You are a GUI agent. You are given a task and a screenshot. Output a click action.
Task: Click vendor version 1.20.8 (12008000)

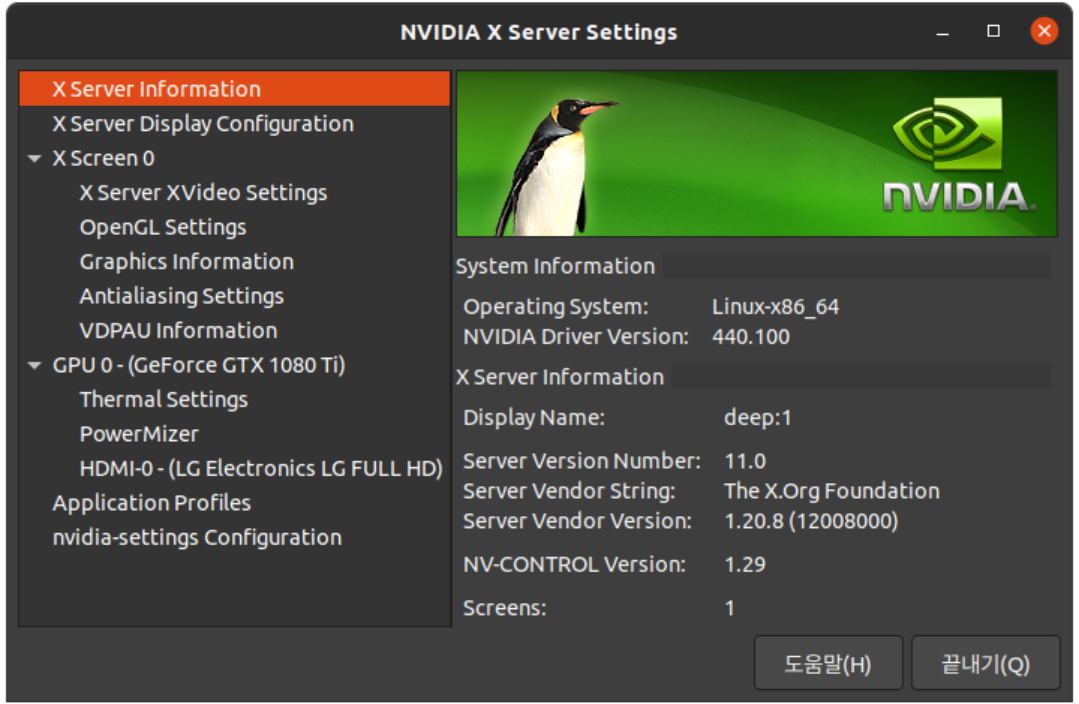click(811, 521)
